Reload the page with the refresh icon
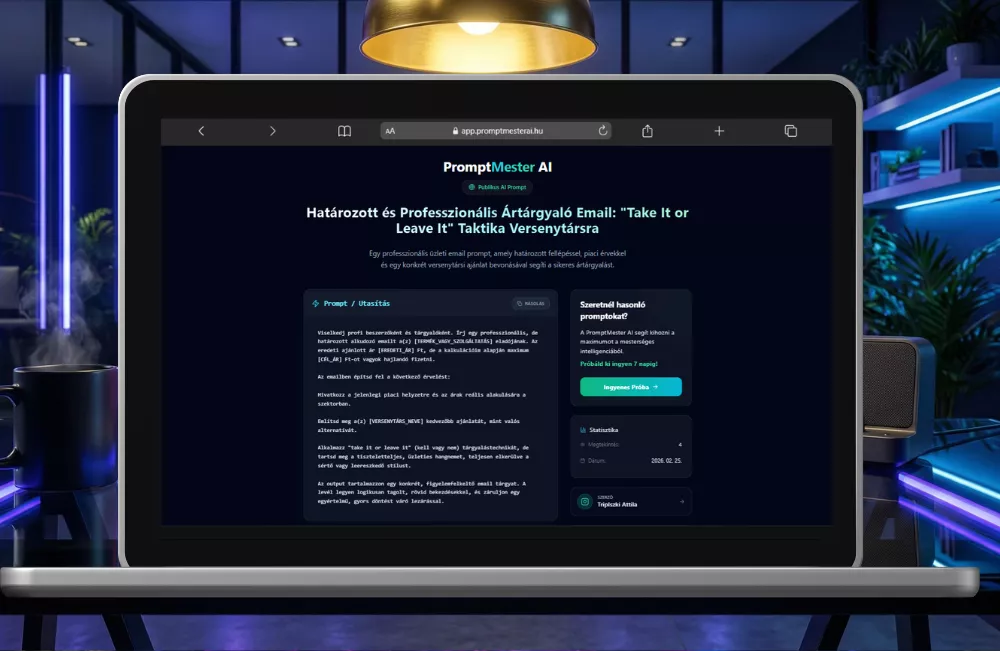Viewport: 1000px width, 651px height. 603,130
